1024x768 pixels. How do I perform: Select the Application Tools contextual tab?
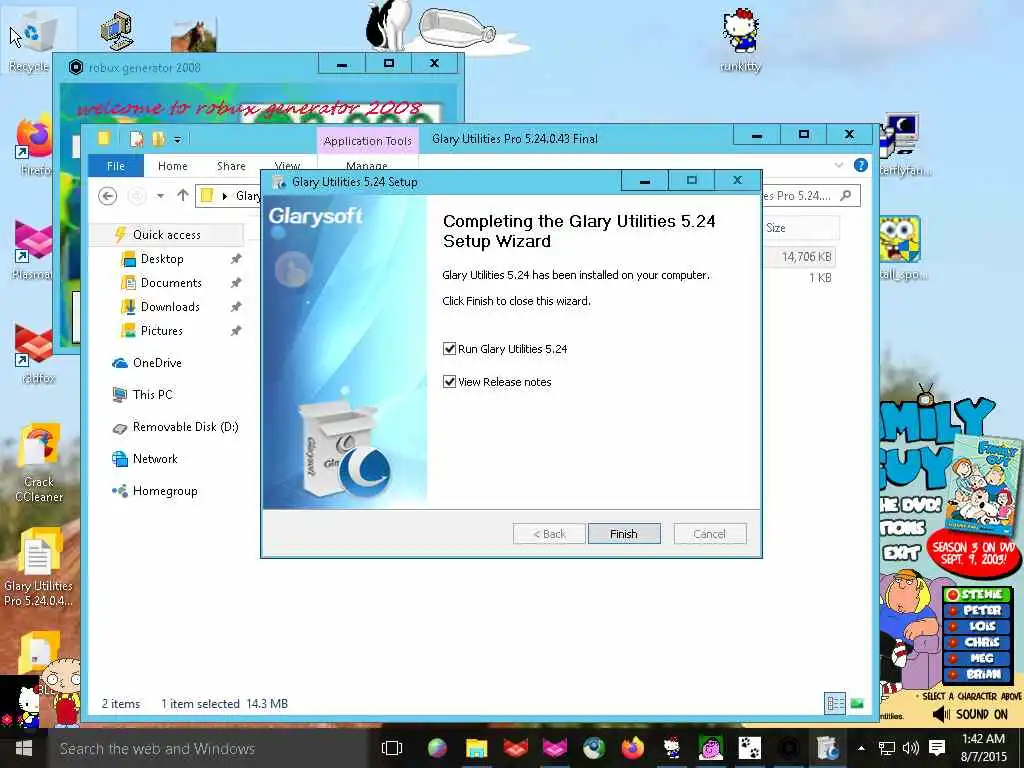368,140
